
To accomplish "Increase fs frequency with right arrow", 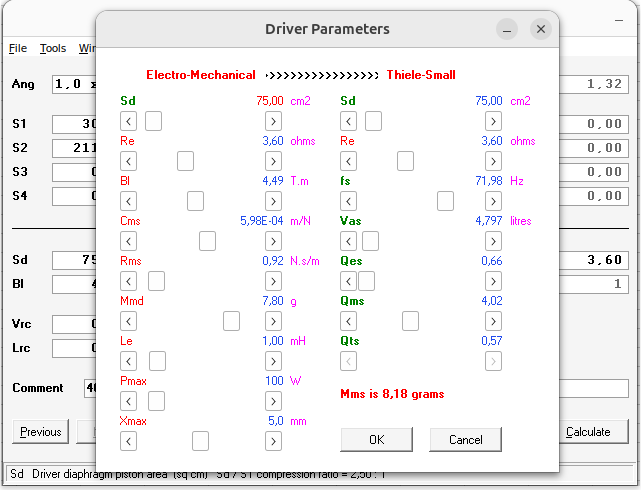I will (x=493, y=201).
